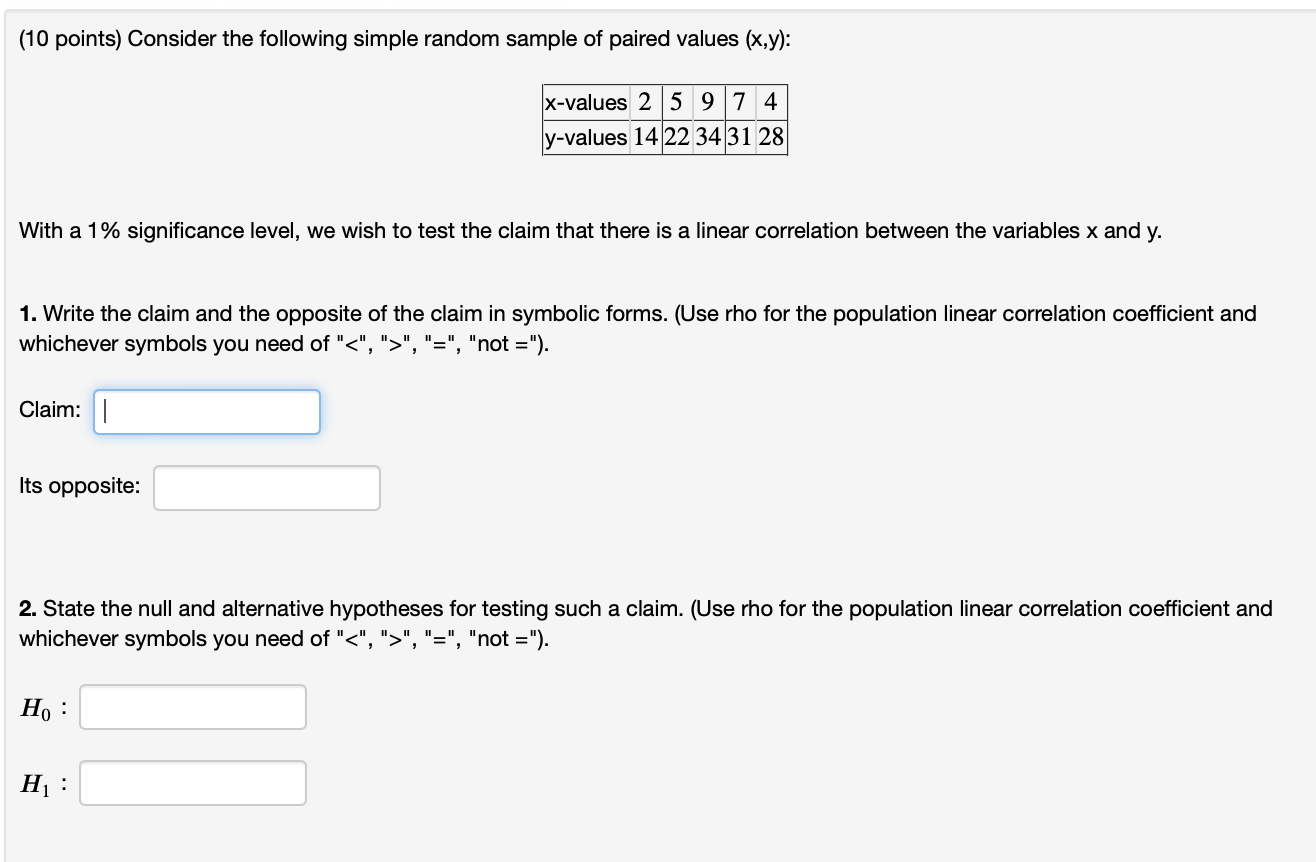Select the H1 hypothesis input box

192,782
